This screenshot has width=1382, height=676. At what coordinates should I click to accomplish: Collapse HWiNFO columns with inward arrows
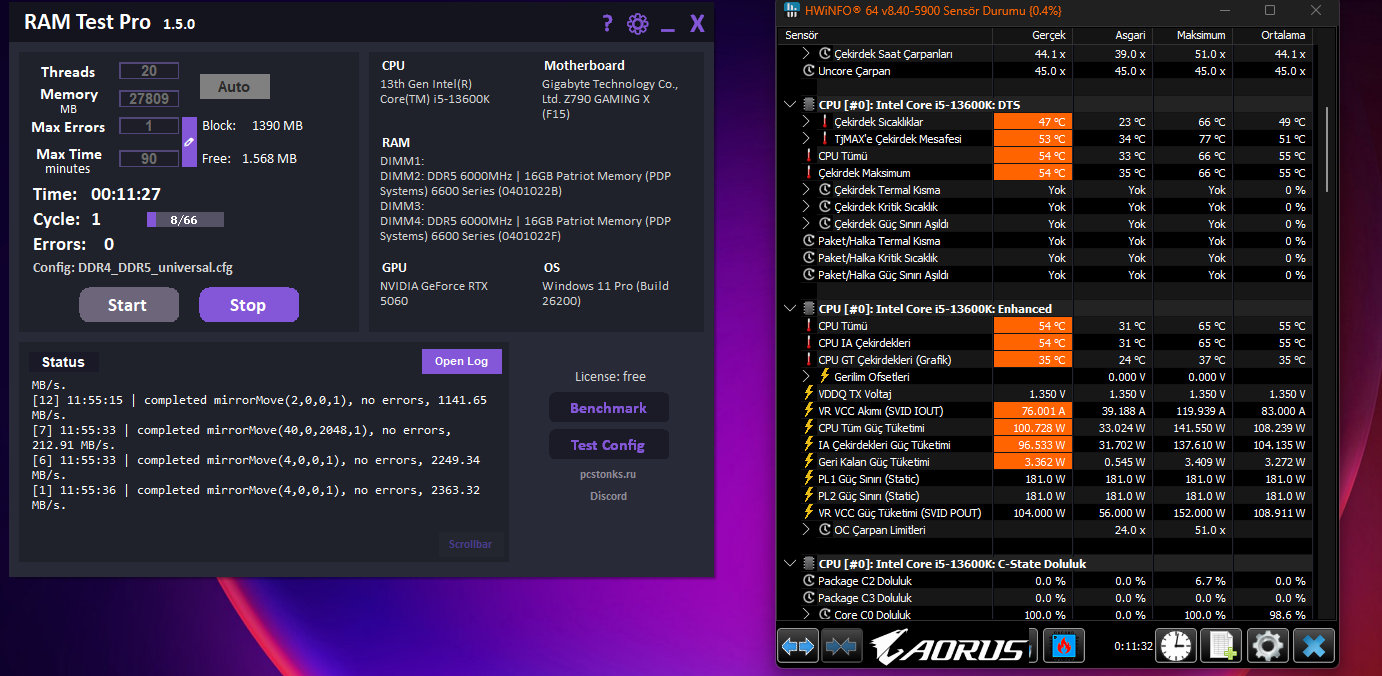coord(842,646)
